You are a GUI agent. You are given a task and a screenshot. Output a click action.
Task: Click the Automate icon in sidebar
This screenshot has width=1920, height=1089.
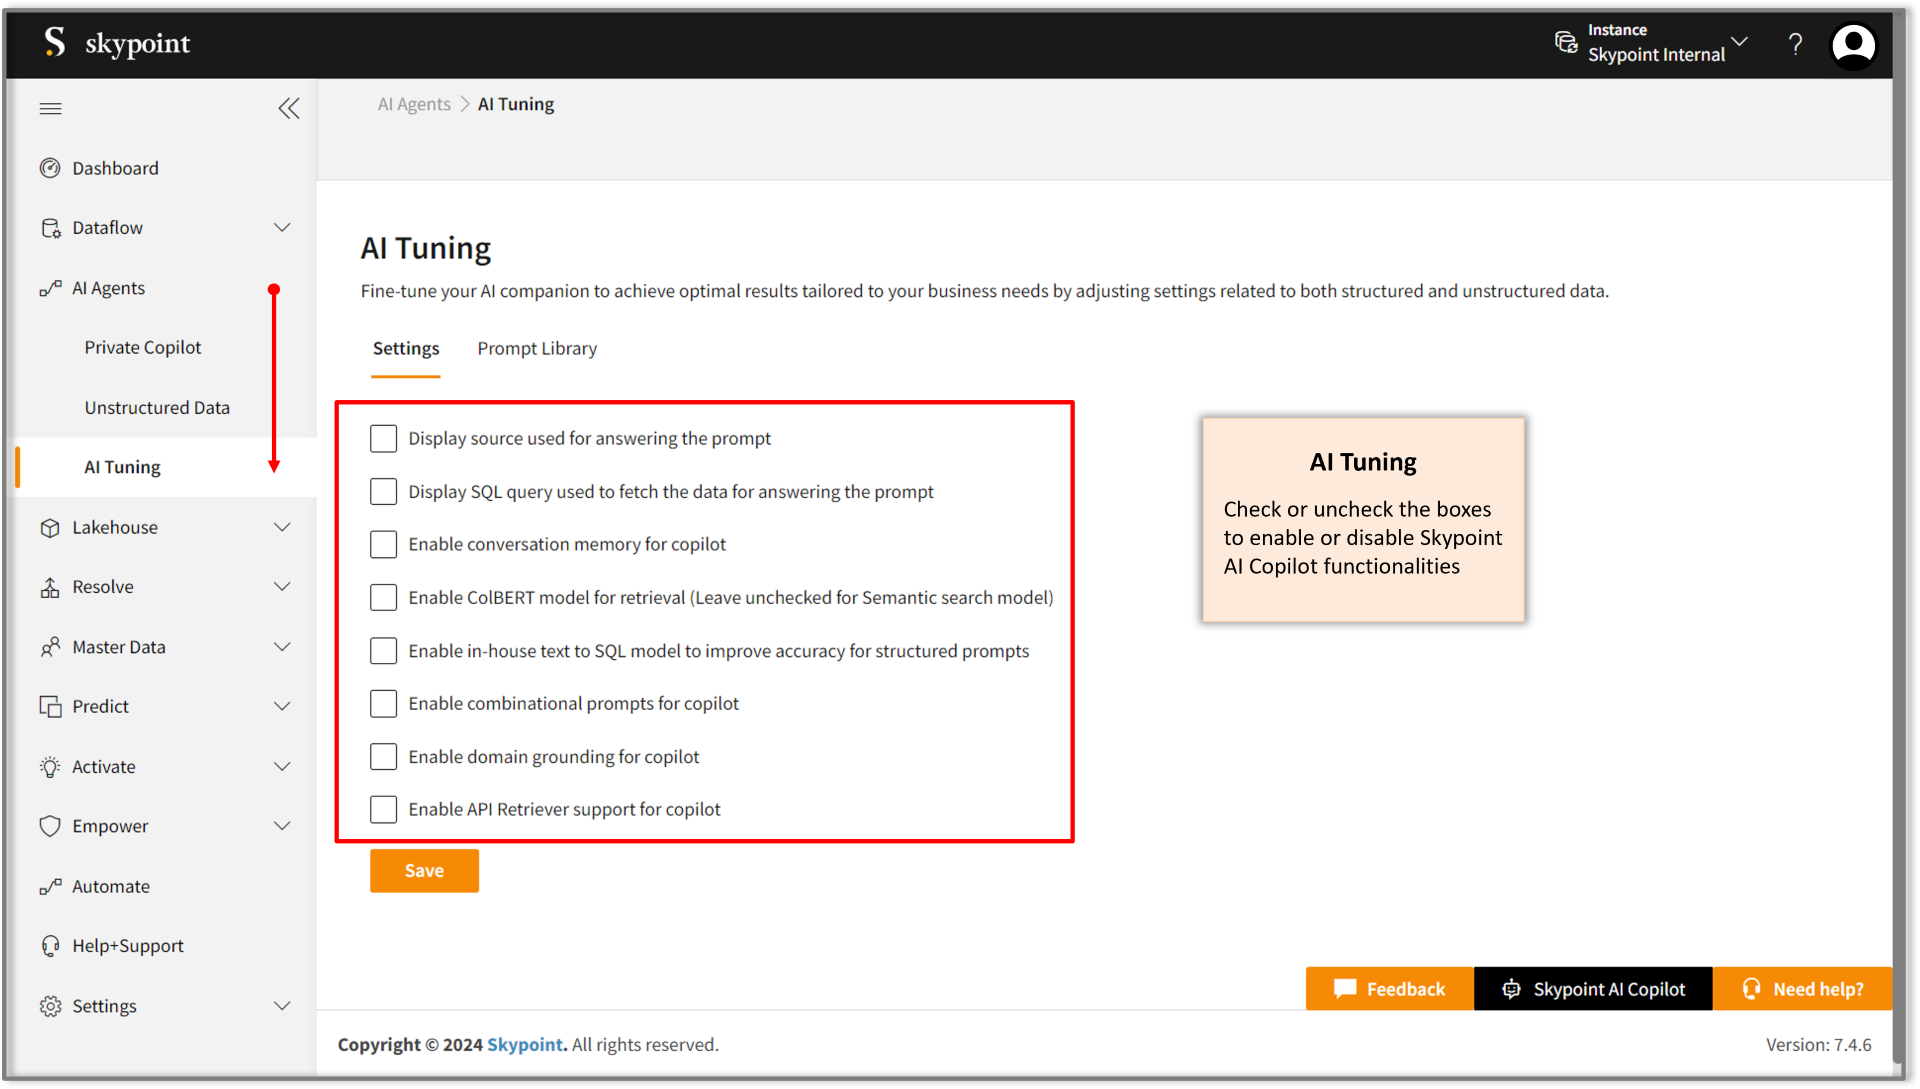(x=50, y=887)
